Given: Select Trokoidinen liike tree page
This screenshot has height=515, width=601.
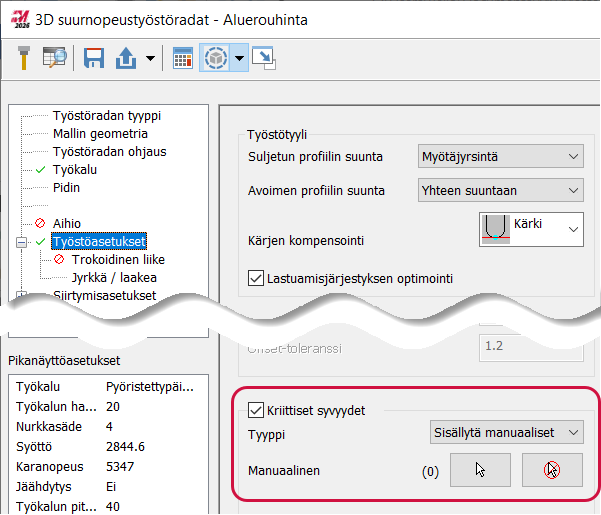Looking at the screenshot, I should (118, 259).
